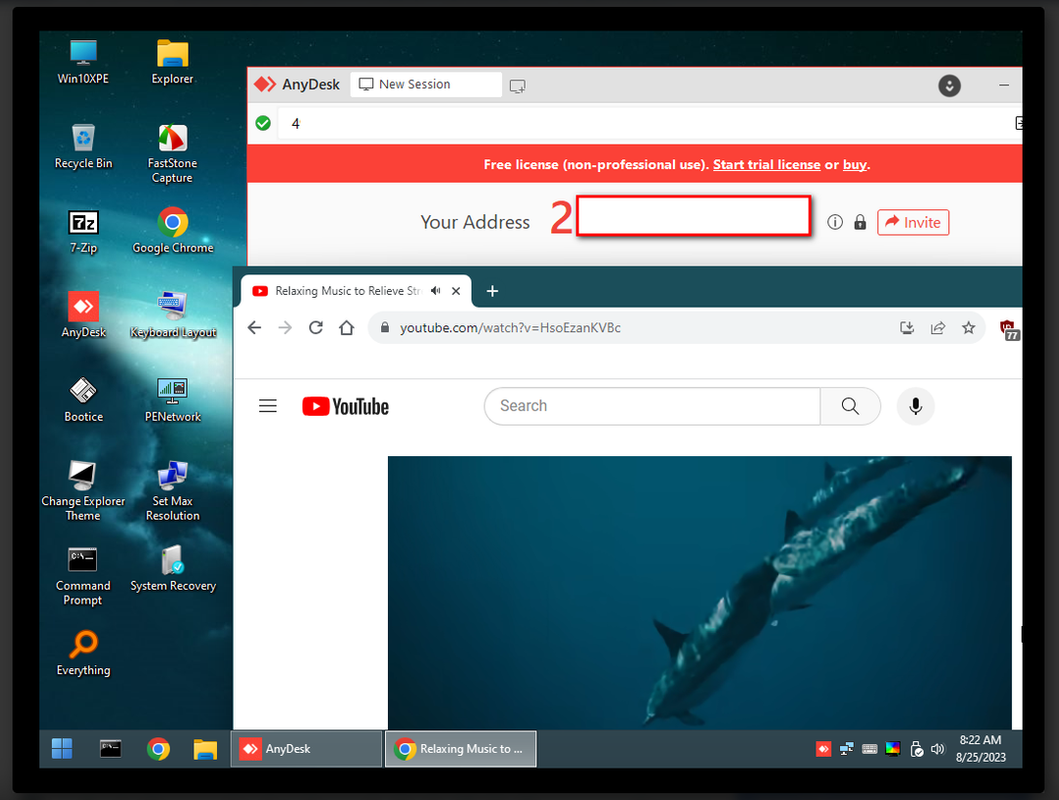1059x800 pixels.
Task: Click the Chrome home button
Action: click(x=346, y=327)
